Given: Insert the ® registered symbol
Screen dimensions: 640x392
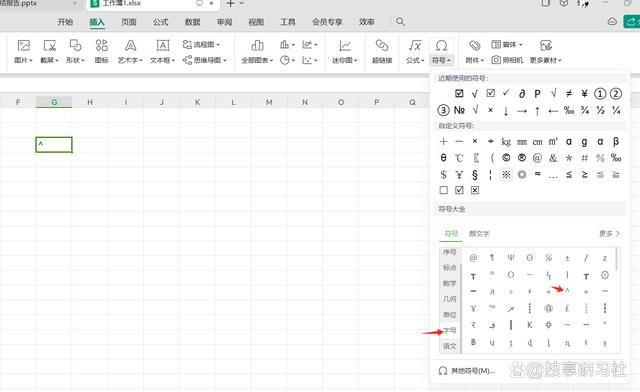Looking at the screenshot, I should 522,158.
